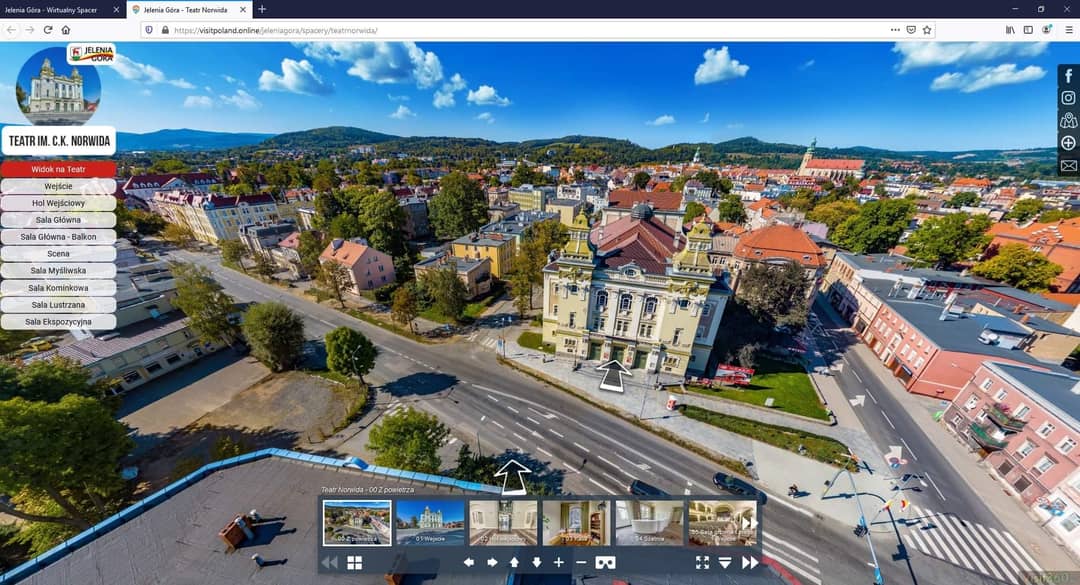
Task: Toggle the thumbnail grid view button
Action: [x=354, y=562]
